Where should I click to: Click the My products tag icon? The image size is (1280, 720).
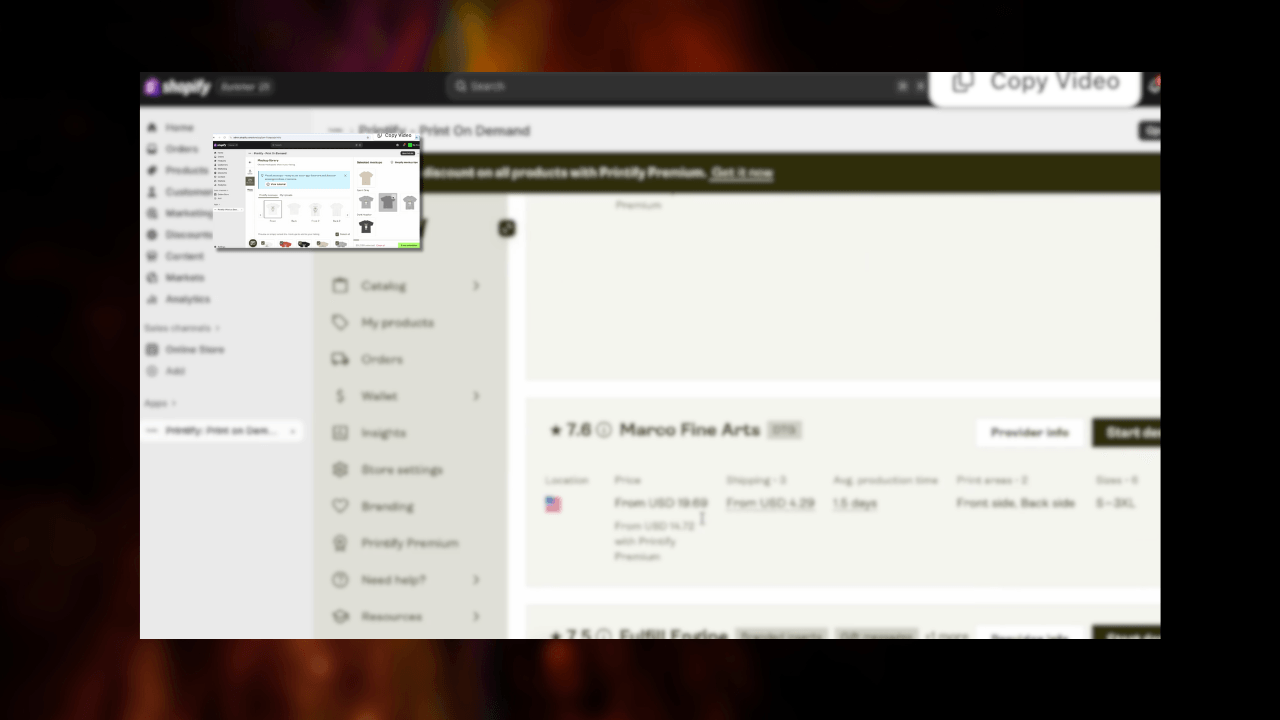[x=340, y=322]
